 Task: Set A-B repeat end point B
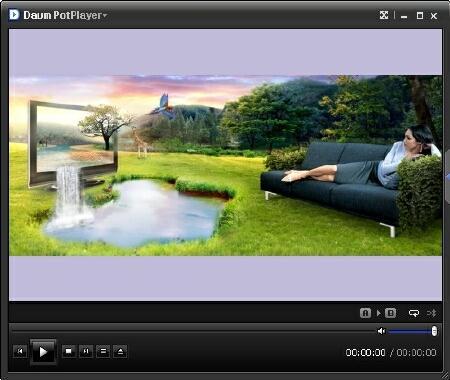pyautogui.click(x=390, y=313)
